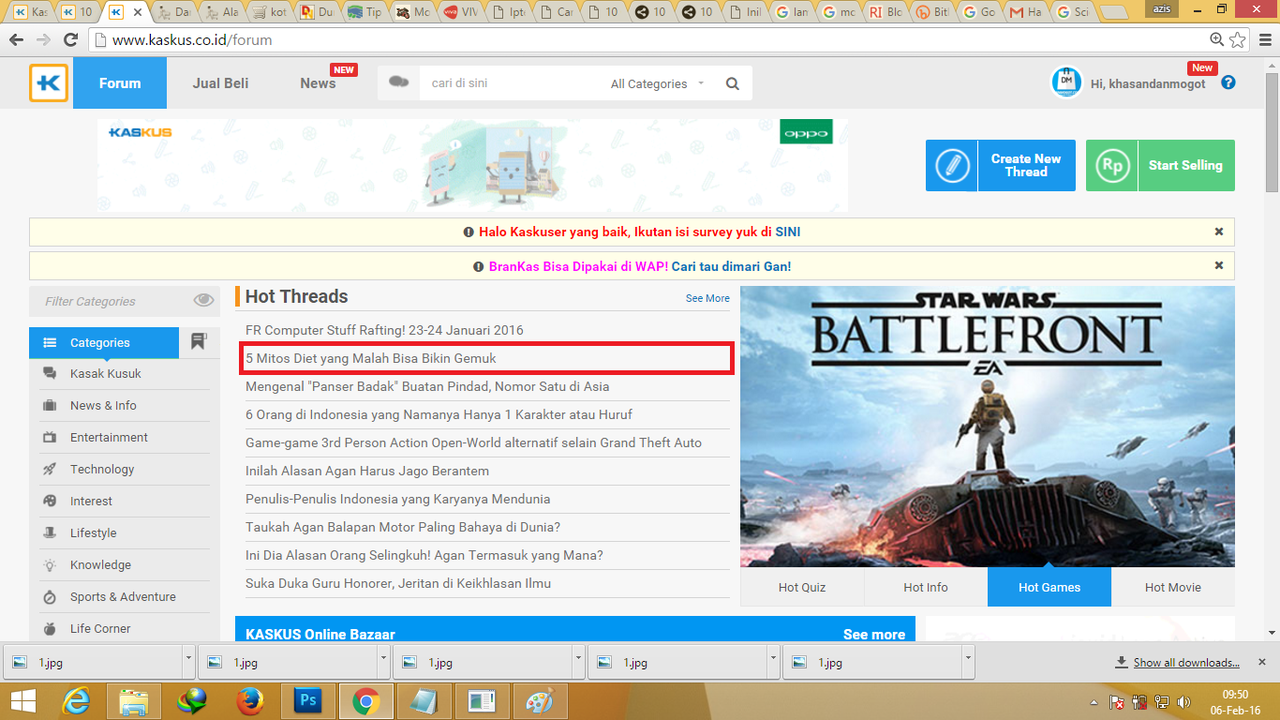Open File Explorer from the taskbar
This screenshot has width=1280, height=720.
point(134,701)
